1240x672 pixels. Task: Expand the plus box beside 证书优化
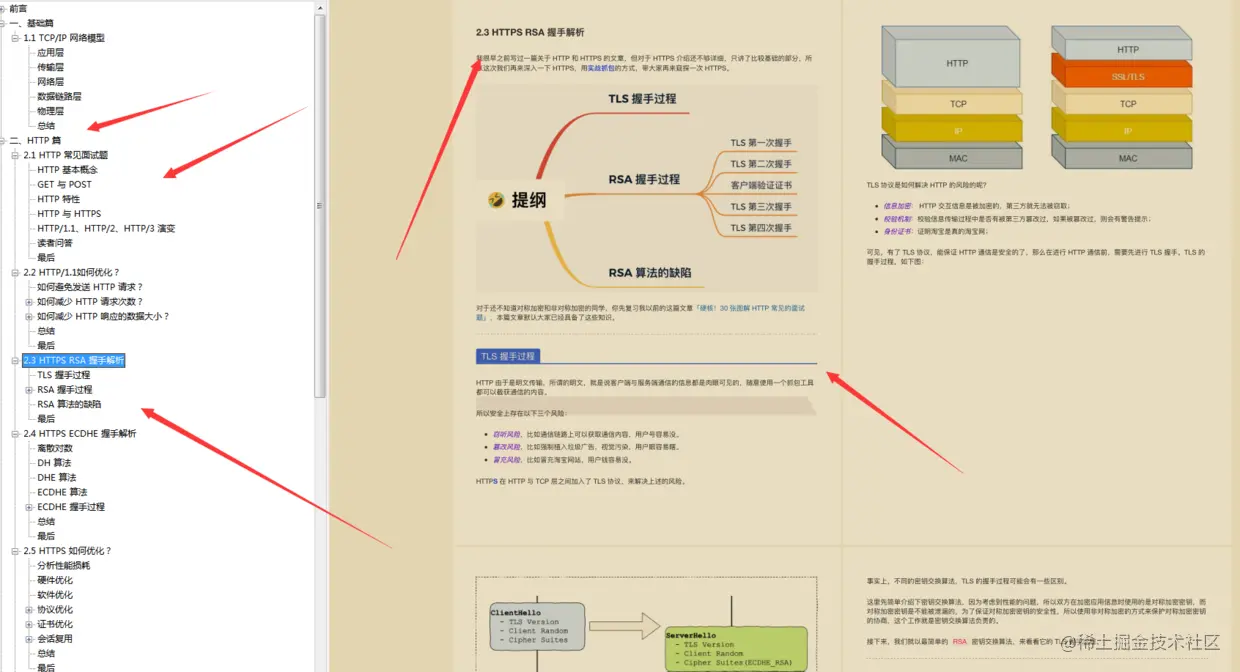29,624
